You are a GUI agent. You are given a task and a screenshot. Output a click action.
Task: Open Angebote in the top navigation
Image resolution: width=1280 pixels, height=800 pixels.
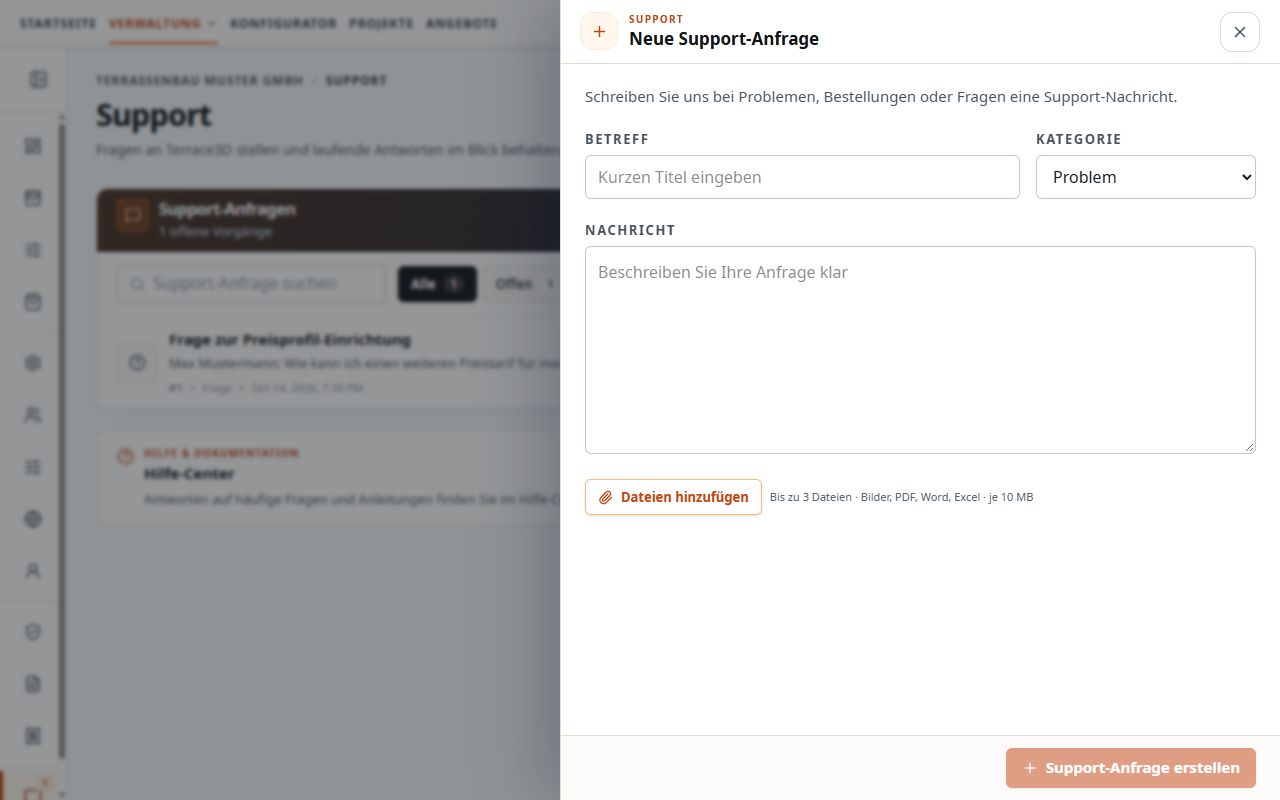pyautogui.click(x=463, y=23)
